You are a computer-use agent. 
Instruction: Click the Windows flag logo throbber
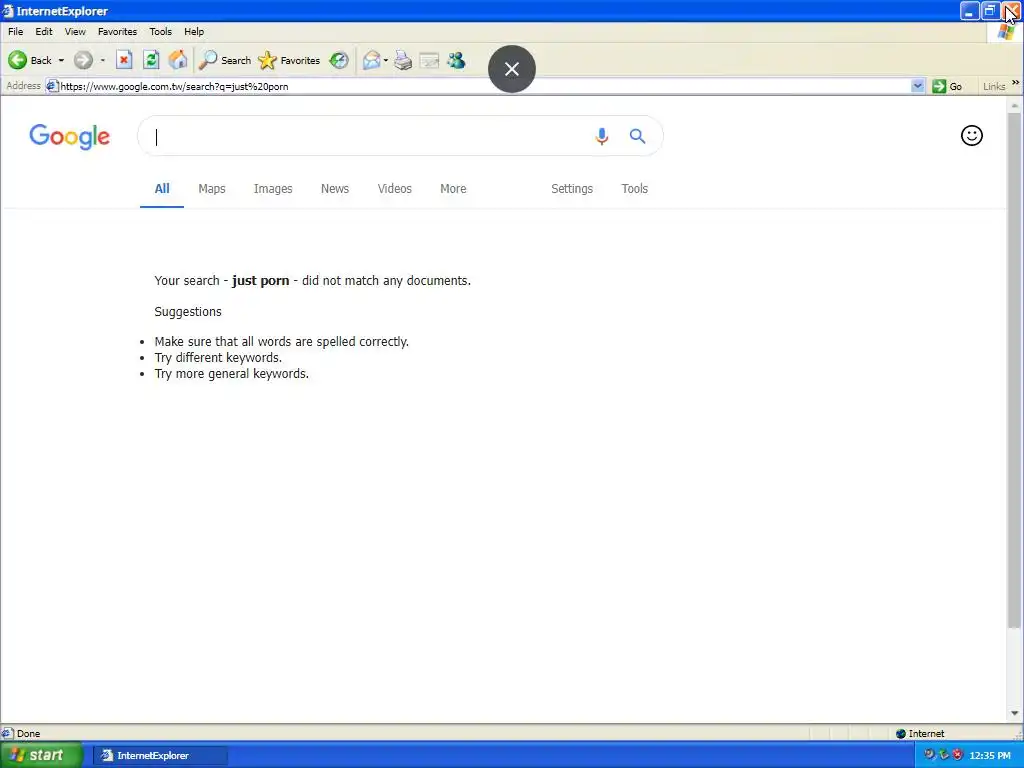[1005, 32]
